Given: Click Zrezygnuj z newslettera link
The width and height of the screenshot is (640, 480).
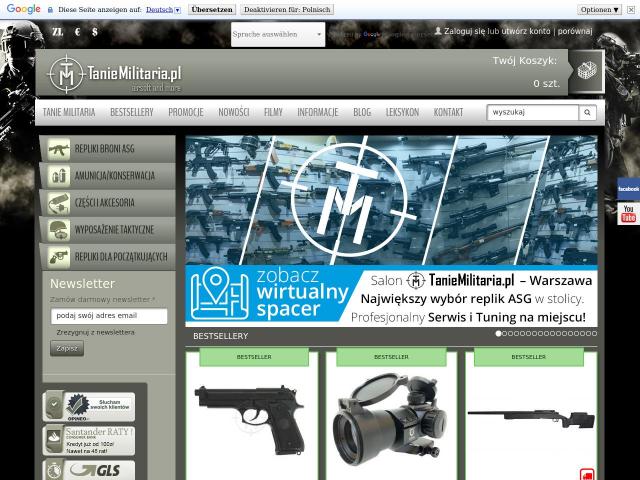Looking at the screenshot, I should (96, 332).
